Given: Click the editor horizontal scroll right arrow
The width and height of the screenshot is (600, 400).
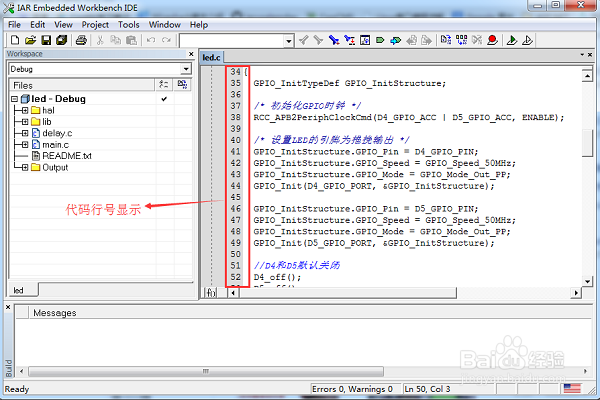Looking at the screenshot, I should (576, 293).
